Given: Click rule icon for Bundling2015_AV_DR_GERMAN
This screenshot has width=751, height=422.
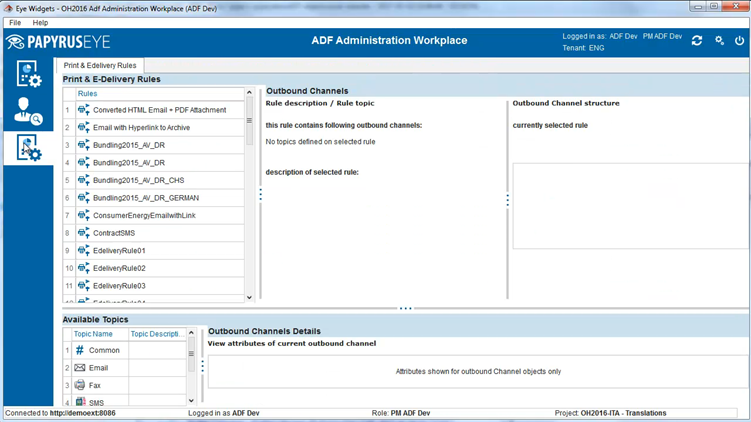Looking at the screenshot, I should (84, 198).
